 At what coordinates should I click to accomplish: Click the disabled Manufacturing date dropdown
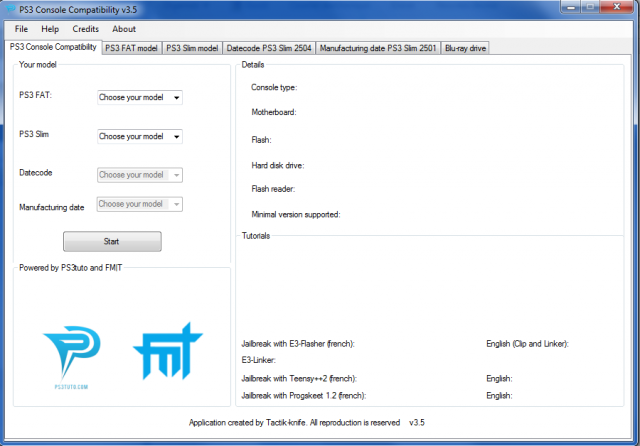(140, 204)
